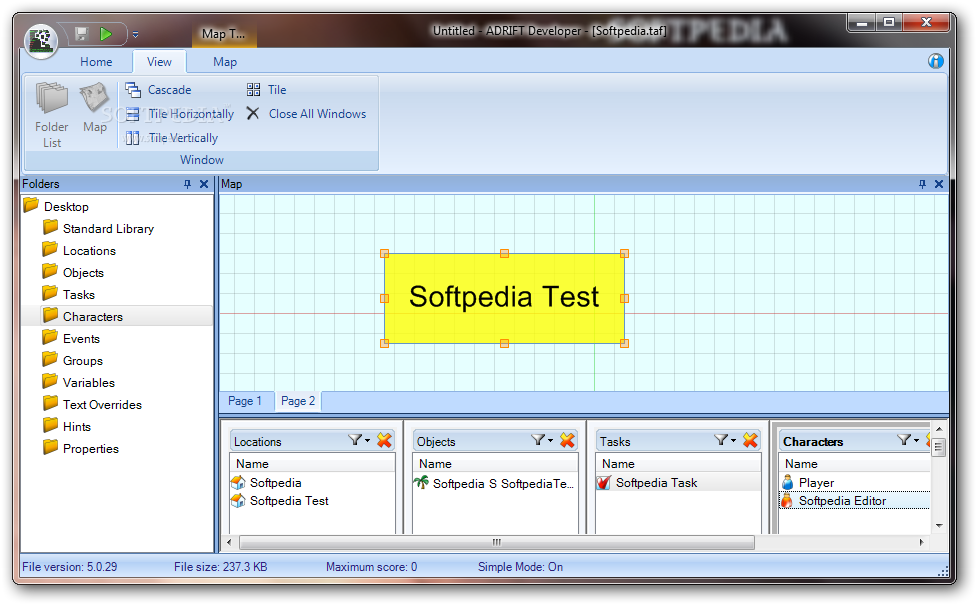The height and width of the screenshot is (605, 977).
Task: Sort Tasks by Name column header
Action: (679, 464)
